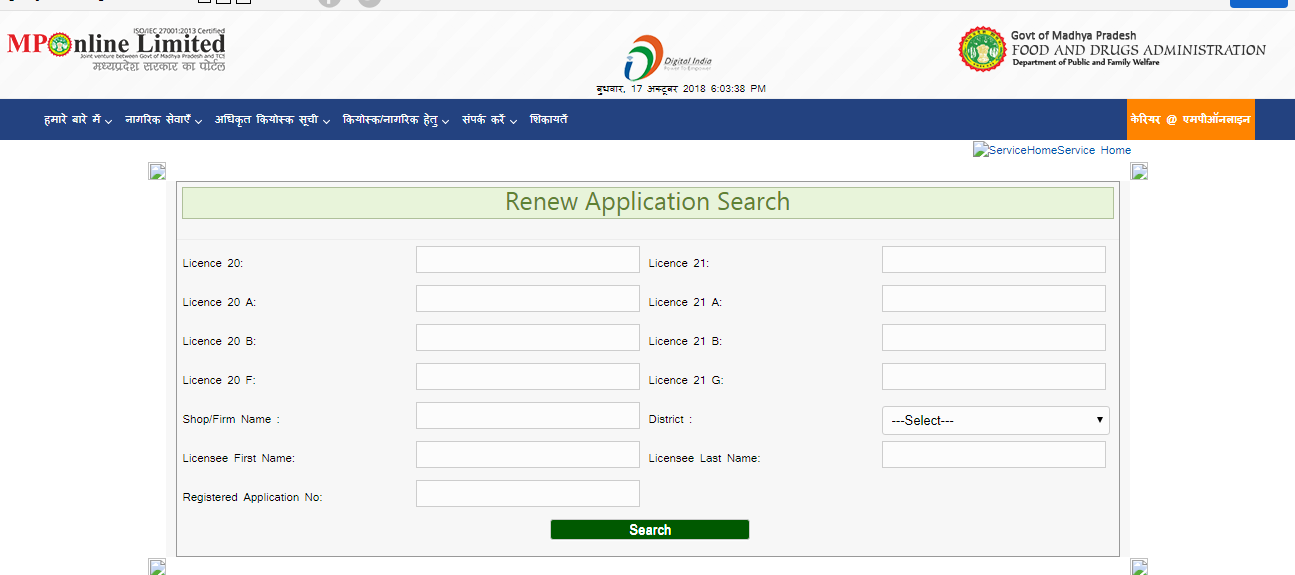Click the Licensee Last Name field

[x=994, y=455]
